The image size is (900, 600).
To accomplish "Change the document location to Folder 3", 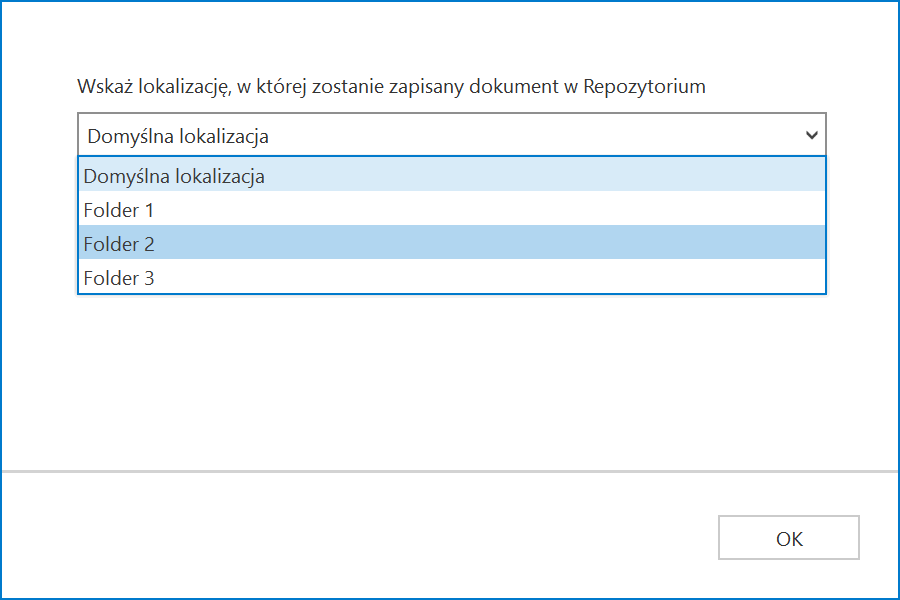I will pyautogui.click(x=452, y=276).
